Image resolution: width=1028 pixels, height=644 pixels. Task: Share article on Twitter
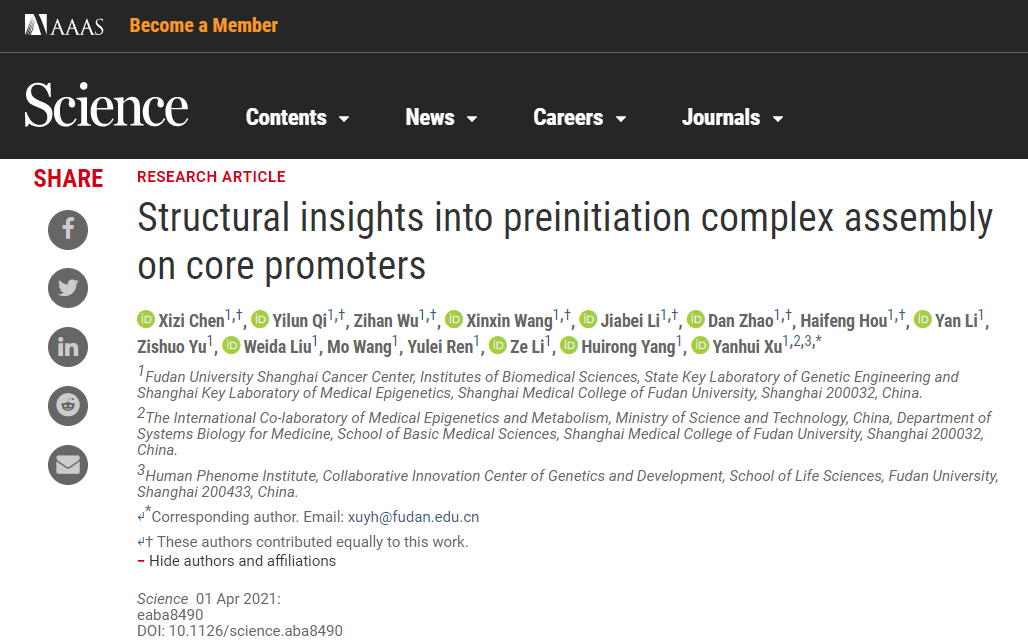68,288
